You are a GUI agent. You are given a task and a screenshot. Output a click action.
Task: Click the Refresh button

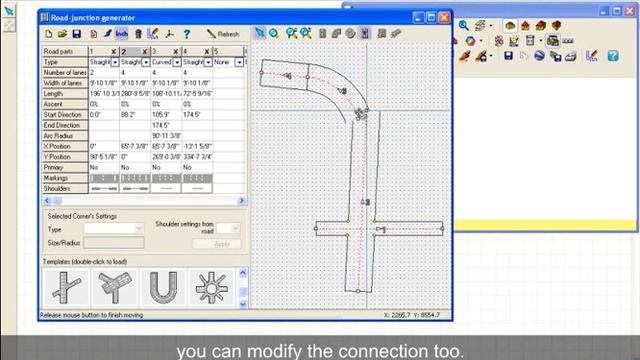tap(223, 34)
